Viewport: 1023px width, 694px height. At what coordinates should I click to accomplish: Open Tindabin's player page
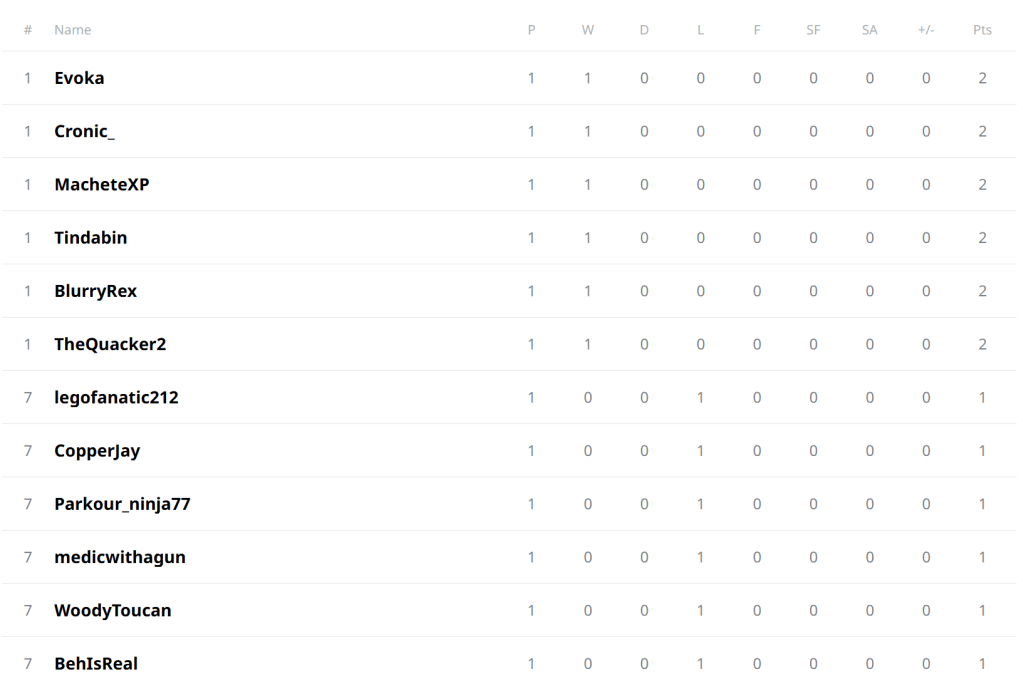(90, 238)
